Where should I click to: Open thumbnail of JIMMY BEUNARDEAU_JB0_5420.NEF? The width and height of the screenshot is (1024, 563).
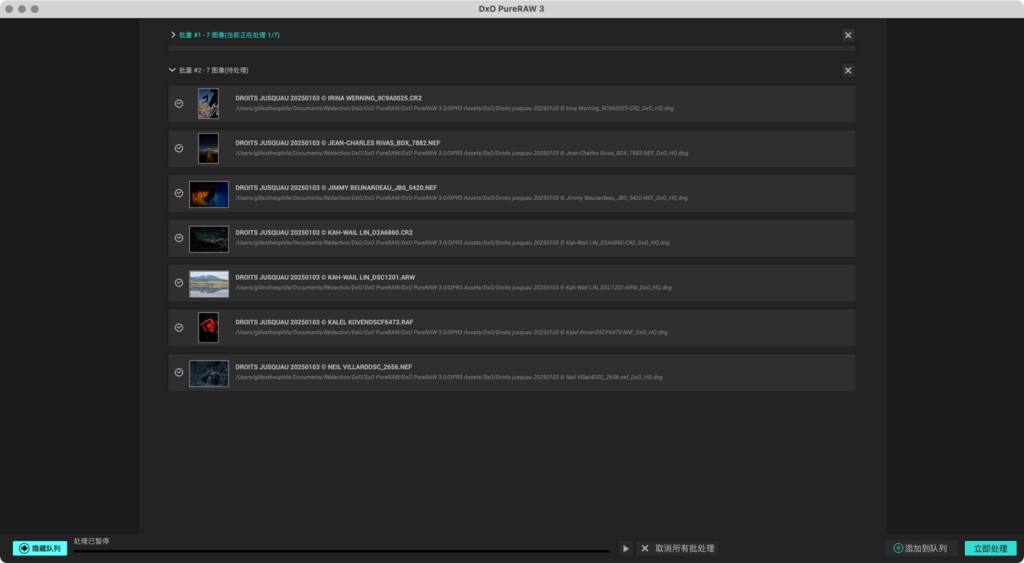click(x=209, y=194)
